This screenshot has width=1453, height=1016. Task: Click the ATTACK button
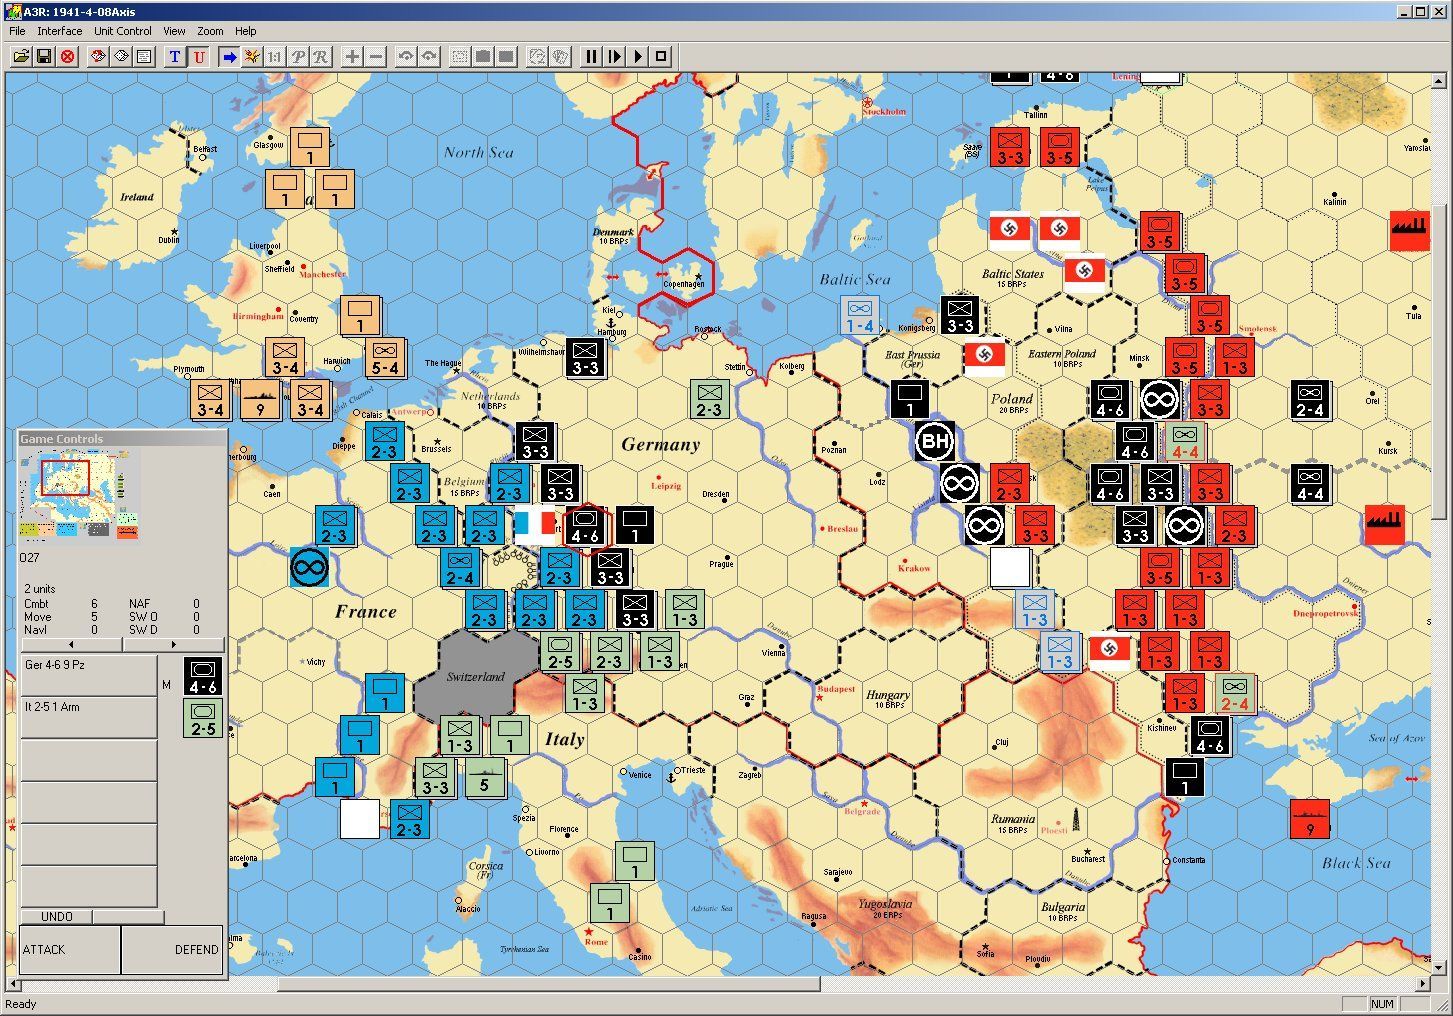[x=70, y=949]
